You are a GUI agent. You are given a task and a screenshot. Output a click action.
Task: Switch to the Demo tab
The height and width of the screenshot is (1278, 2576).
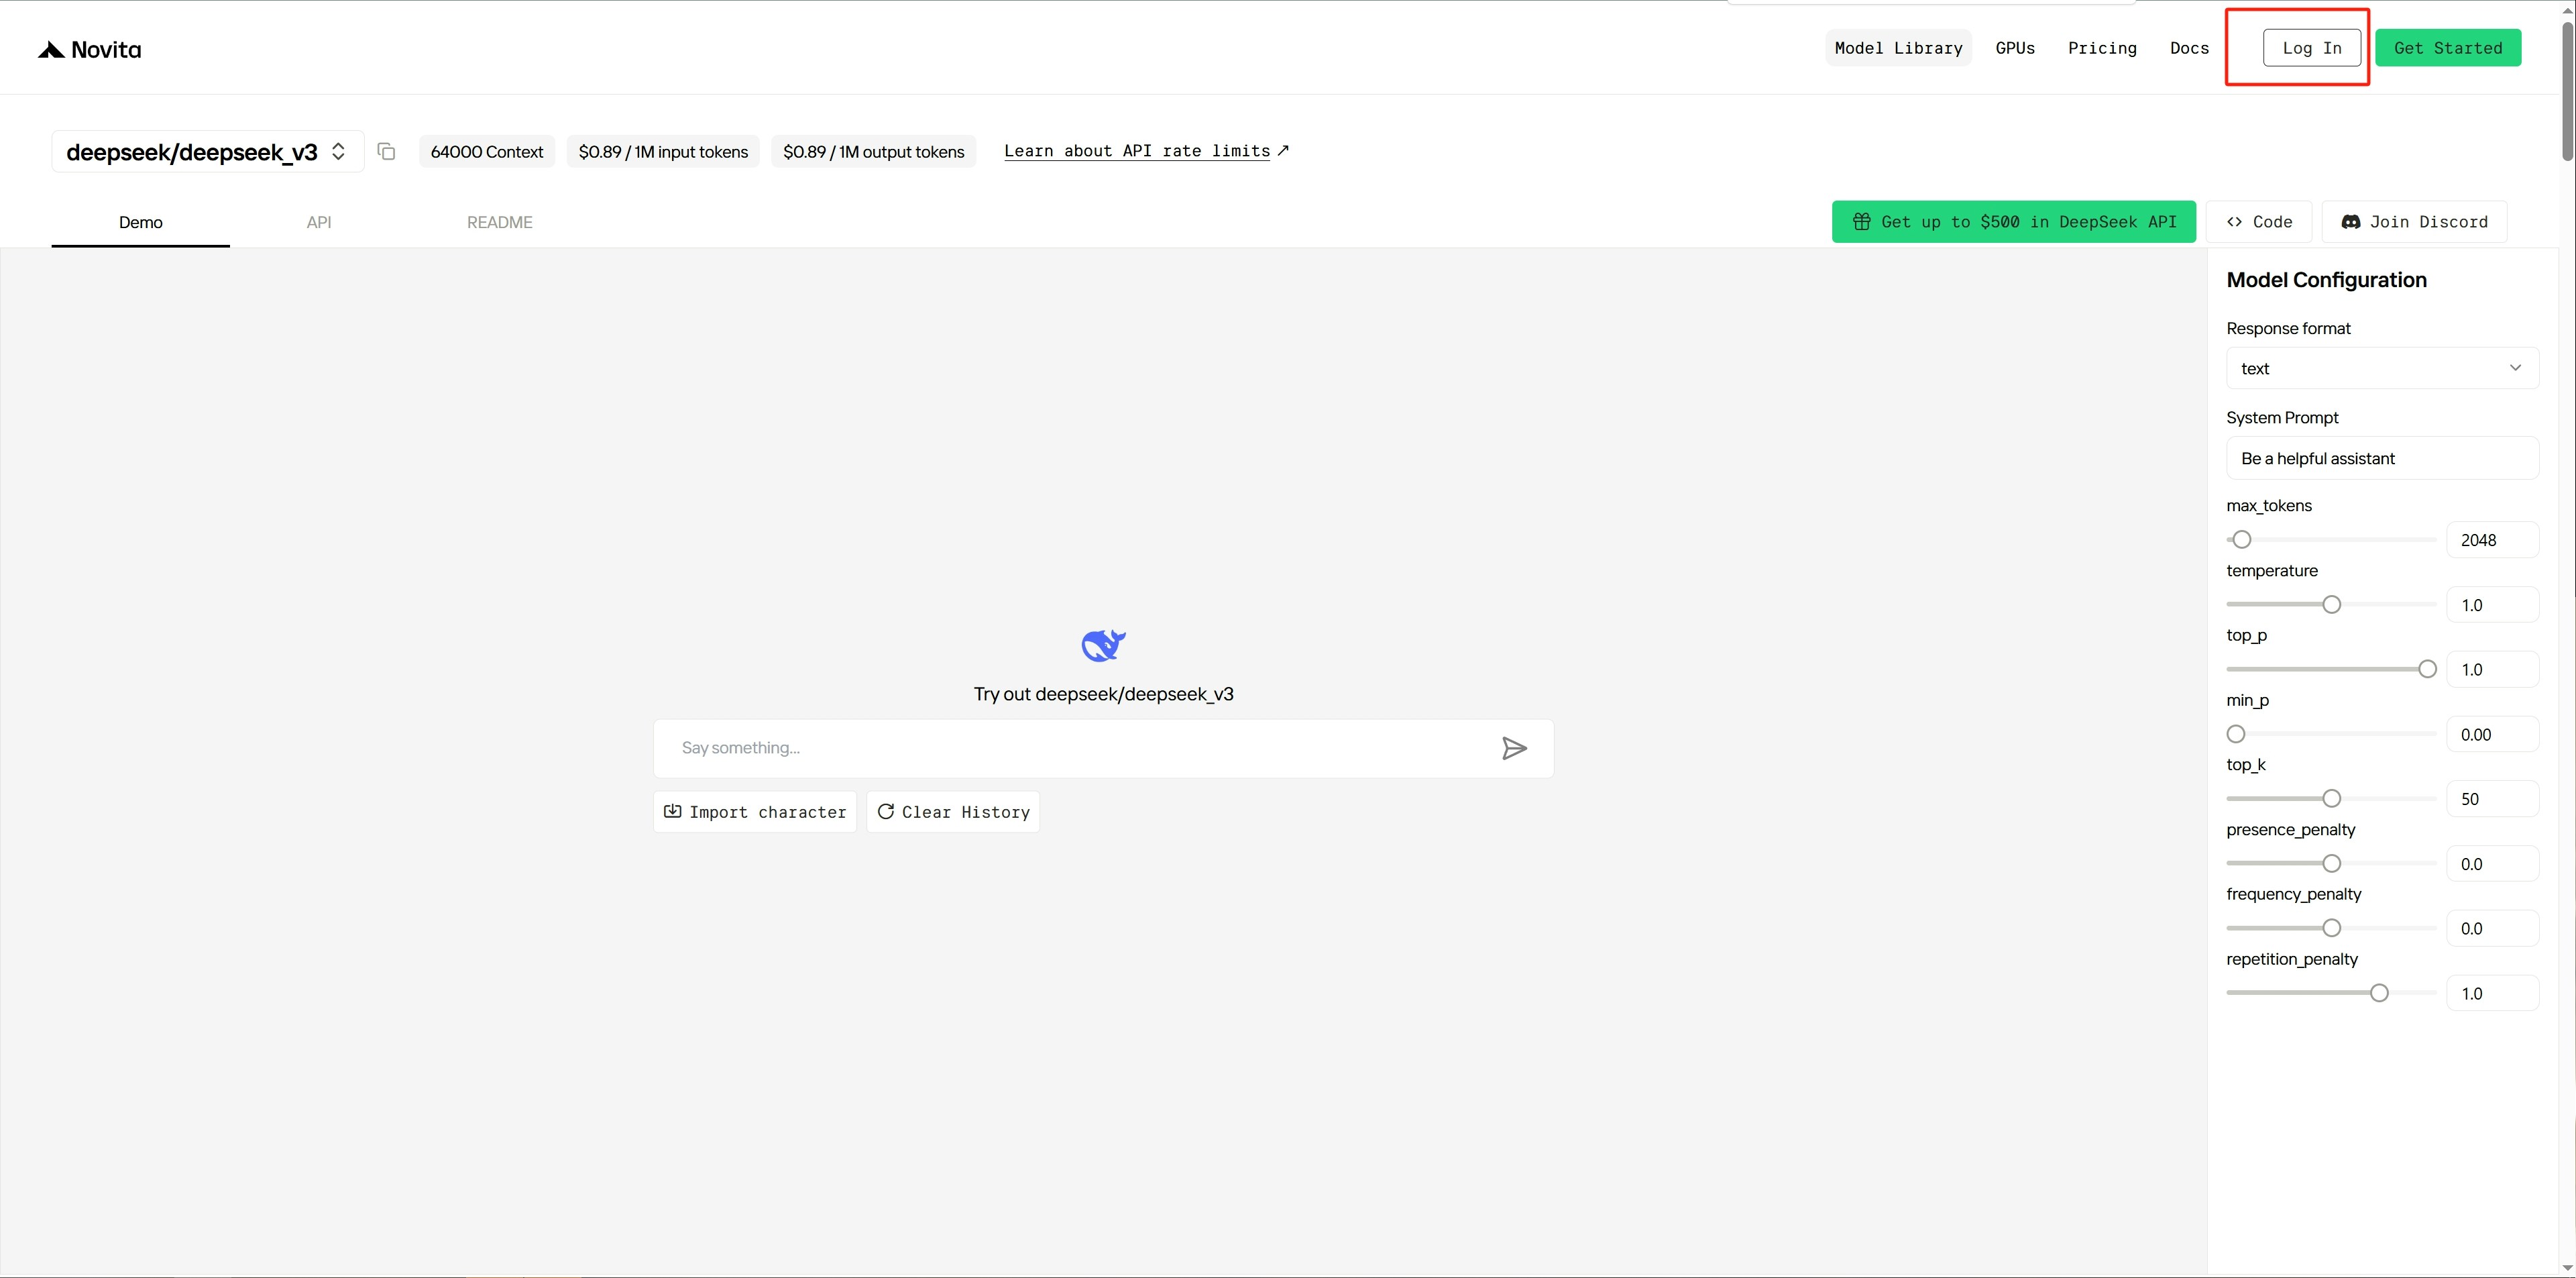click(141, 222)
